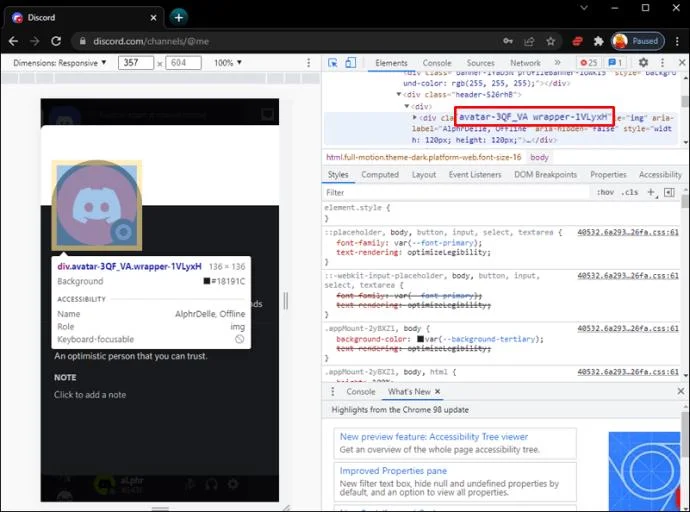This screenshot has width=690, height=512.
Task: Expand the avatar wrapper div node
Action: point(415,117)
